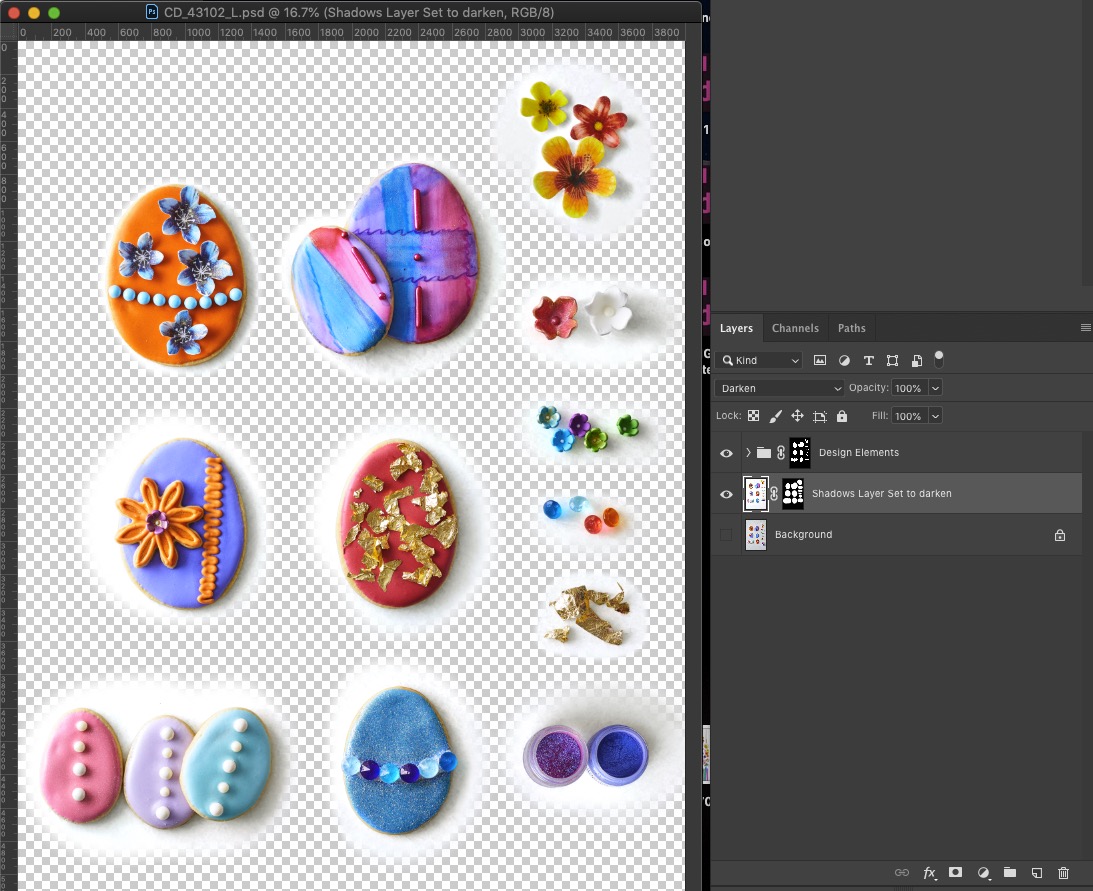Click the Background layer thumbnail
Image resolution: width=1093 pixels, height=891 pixels.
[x=755, y=534]
